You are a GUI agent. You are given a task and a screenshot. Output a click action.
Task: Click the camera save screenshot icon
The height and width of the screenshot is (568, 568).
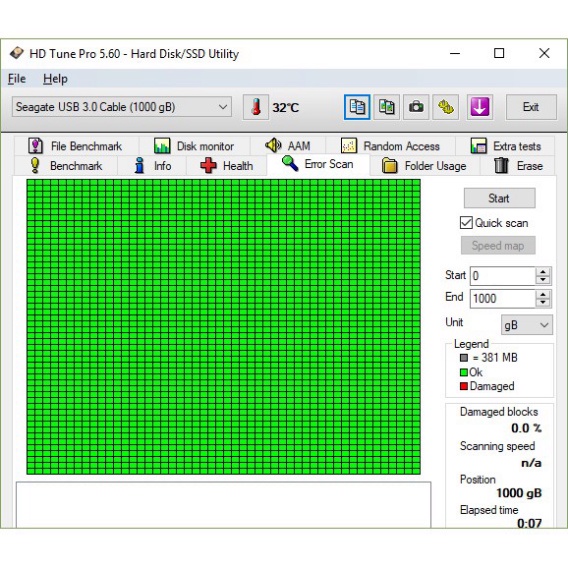416,107
